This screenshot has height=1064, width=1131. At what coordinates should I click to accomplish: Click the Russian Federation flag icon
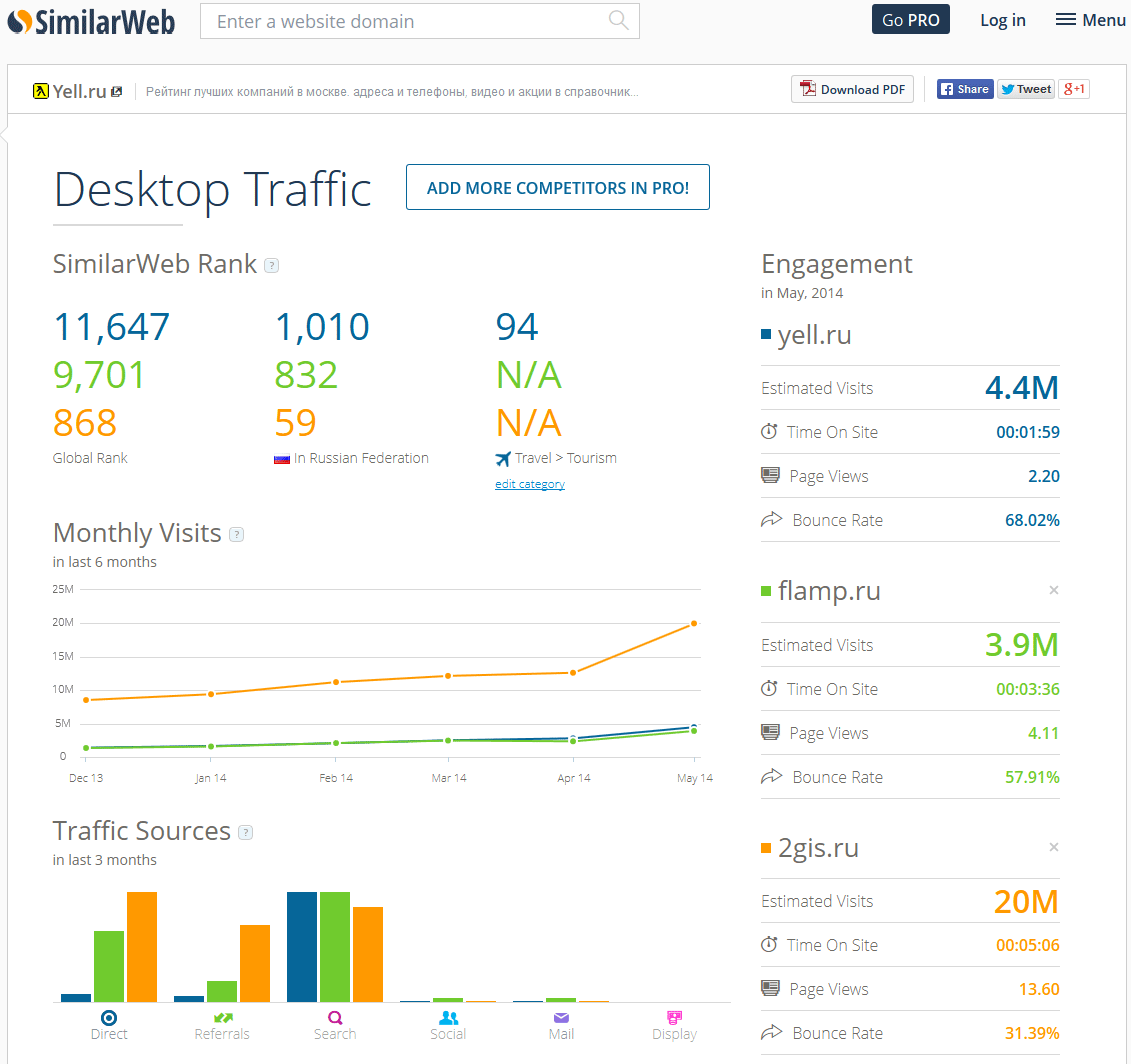(282, 459)
